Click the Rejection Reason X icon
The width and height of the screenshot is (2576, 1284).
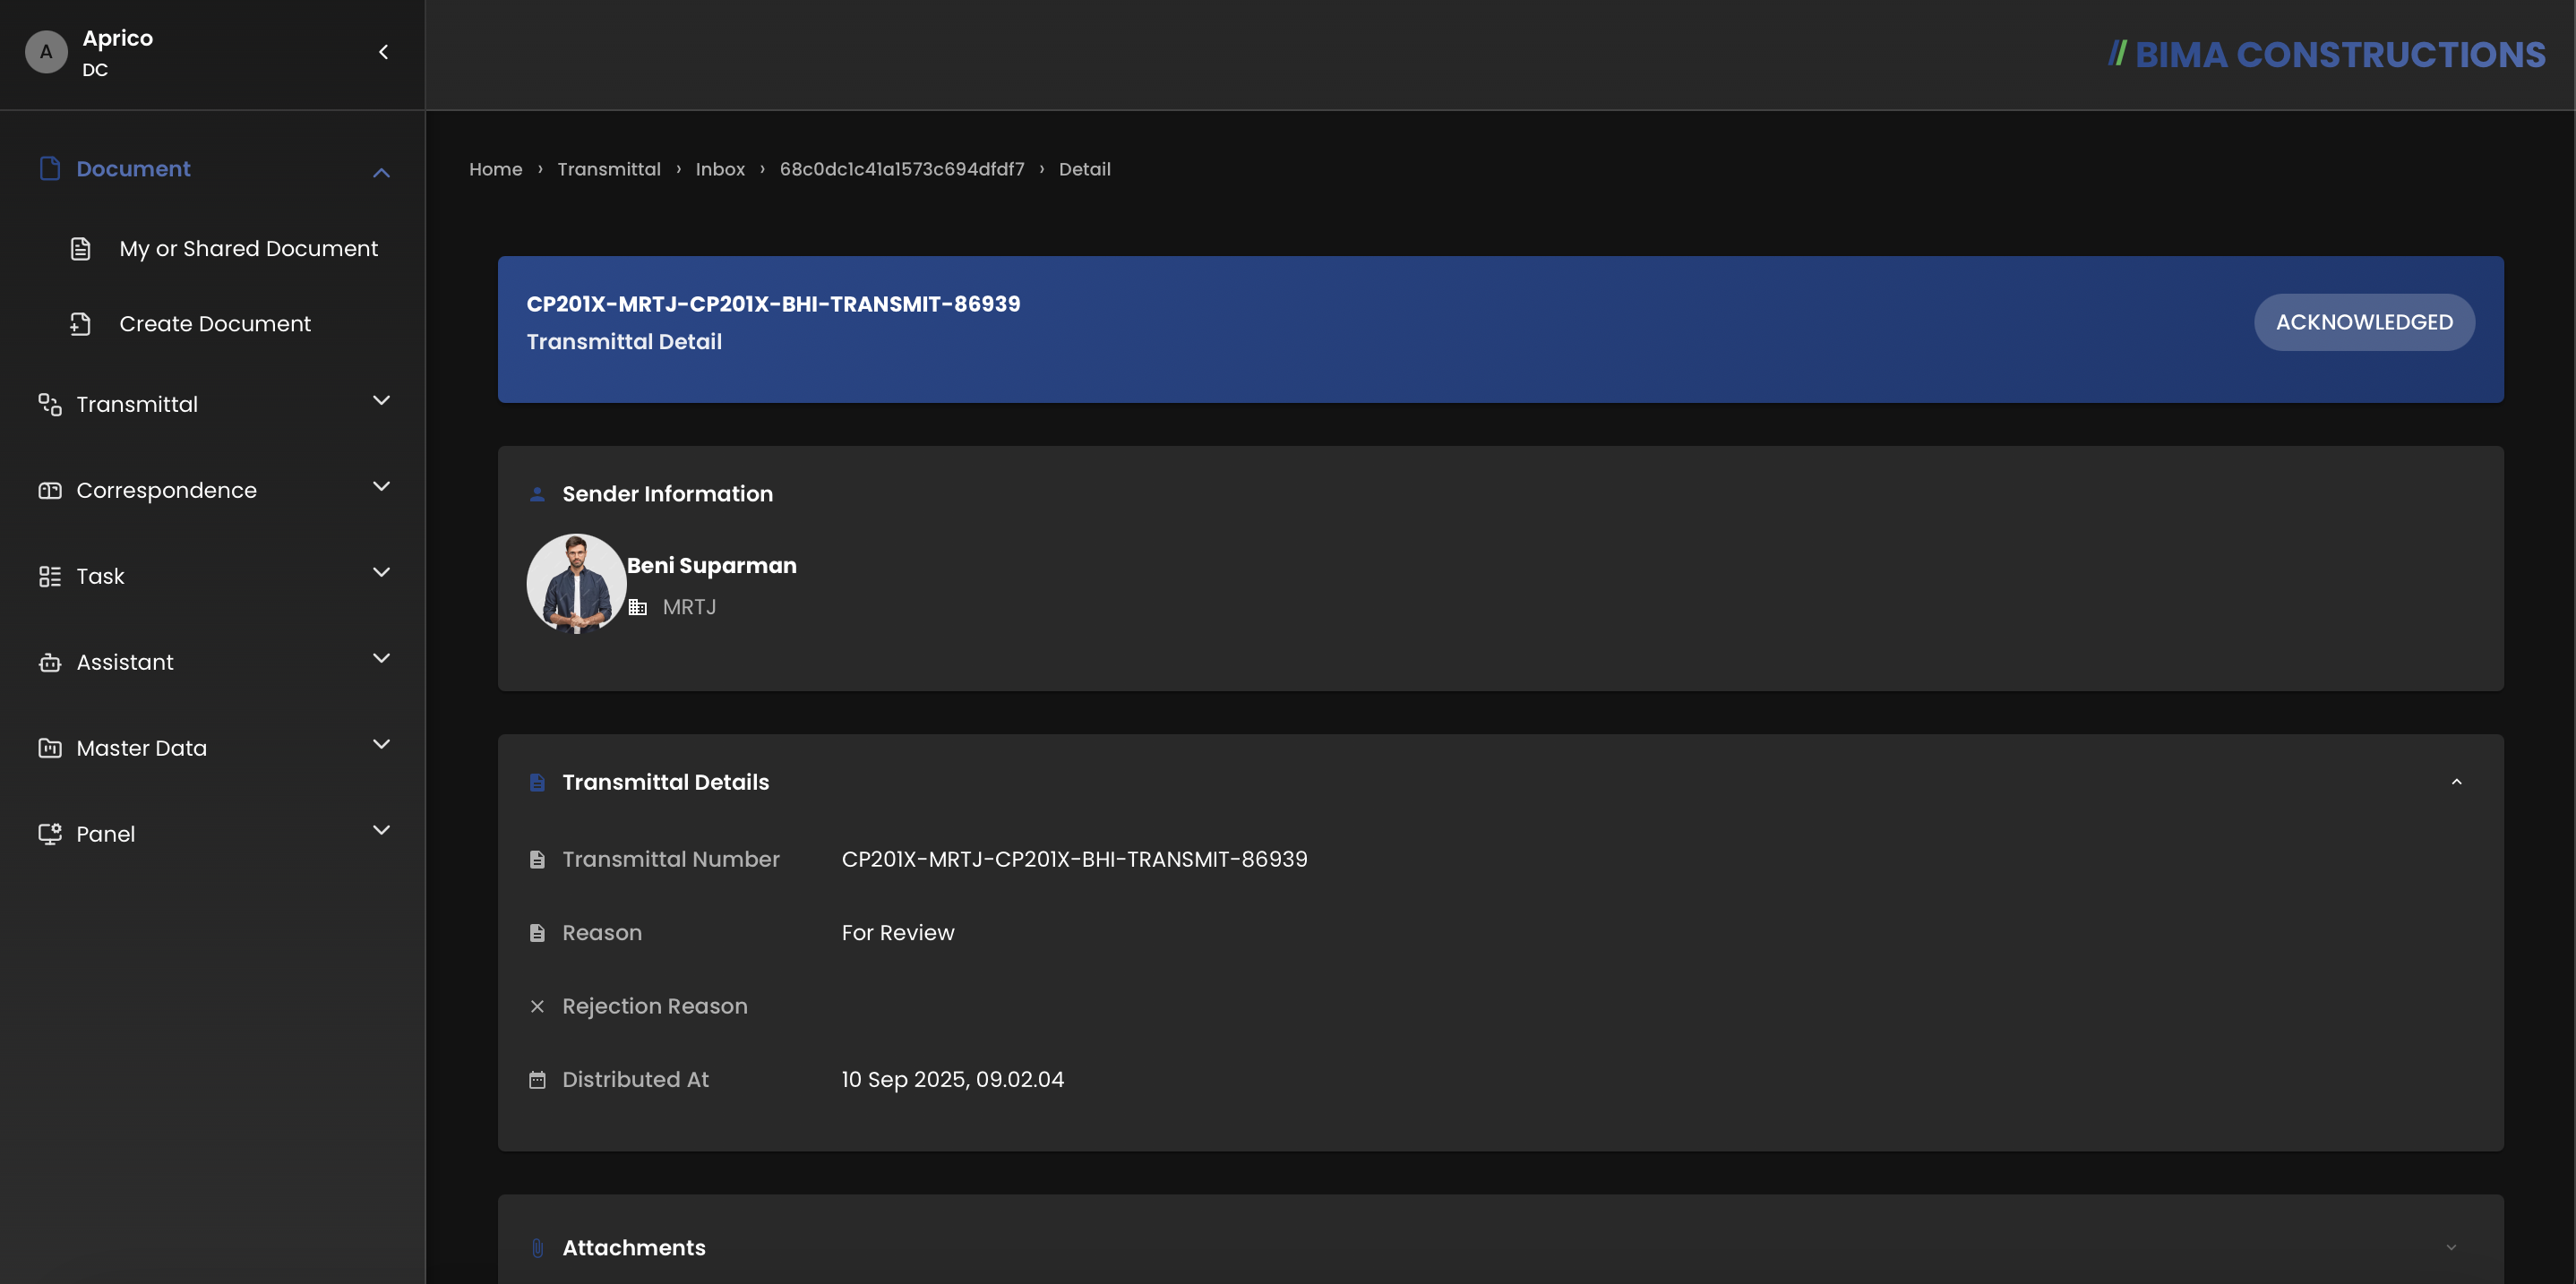point(537,1006)
